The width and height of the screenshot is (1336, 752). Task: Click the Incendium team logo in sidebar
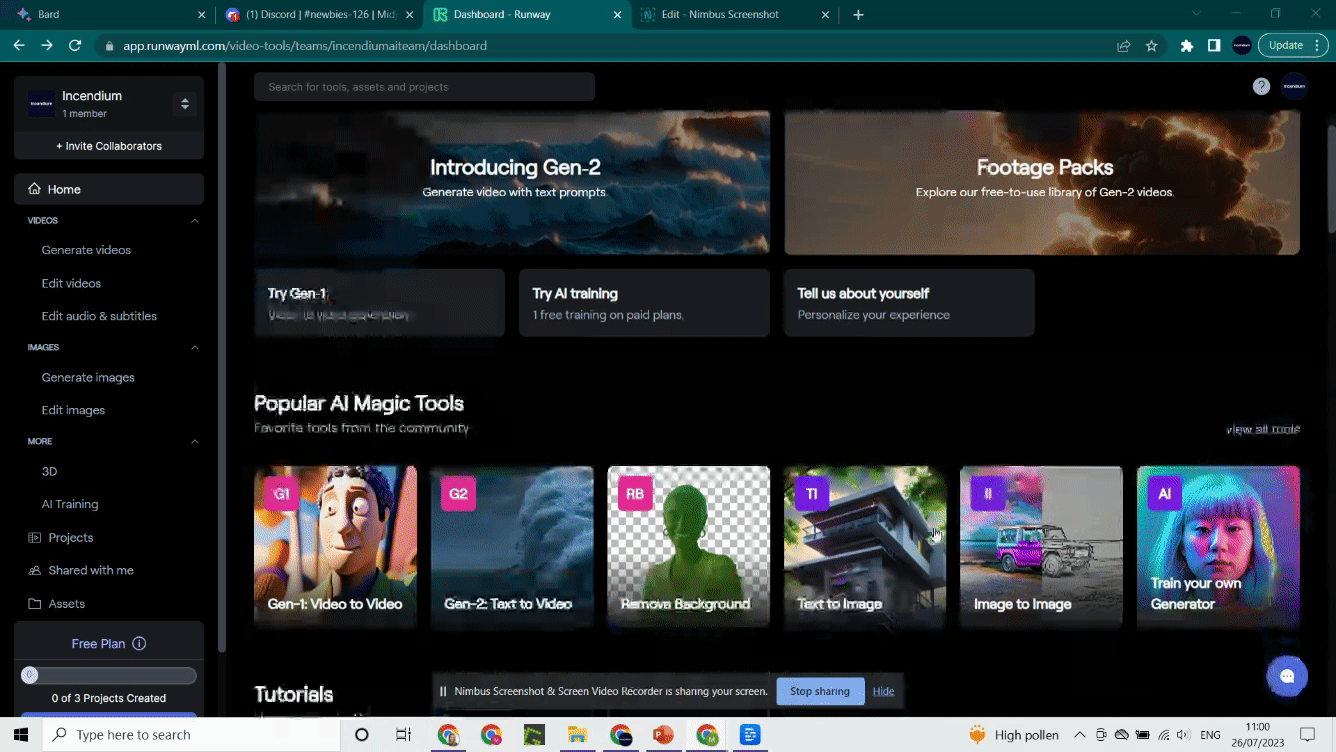(x=41, y=104)
